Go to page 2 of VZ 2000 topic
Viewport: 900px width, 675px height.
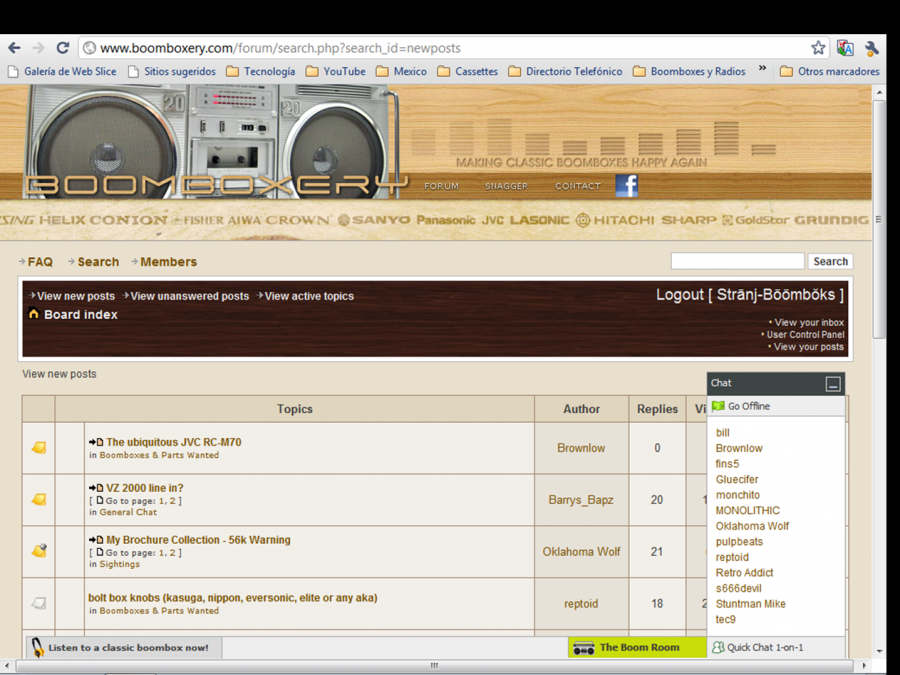pos(172,501)
